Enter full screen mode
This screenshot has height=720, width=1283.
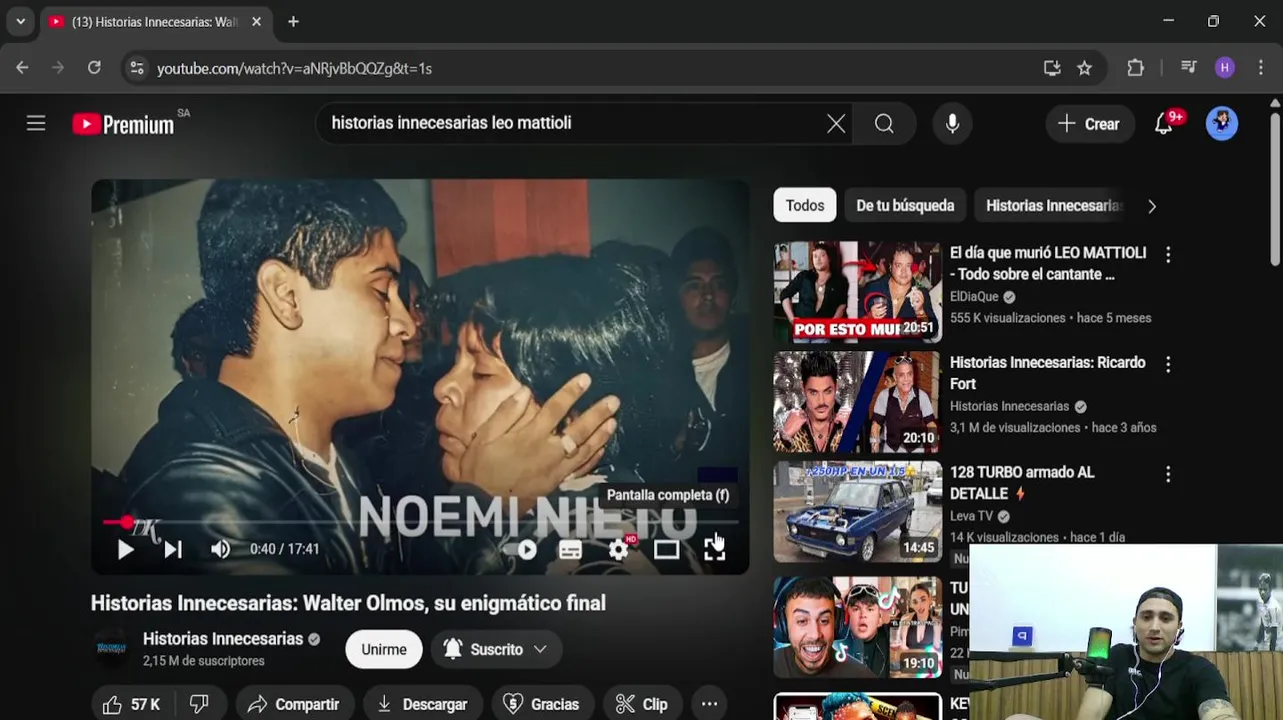714,548
